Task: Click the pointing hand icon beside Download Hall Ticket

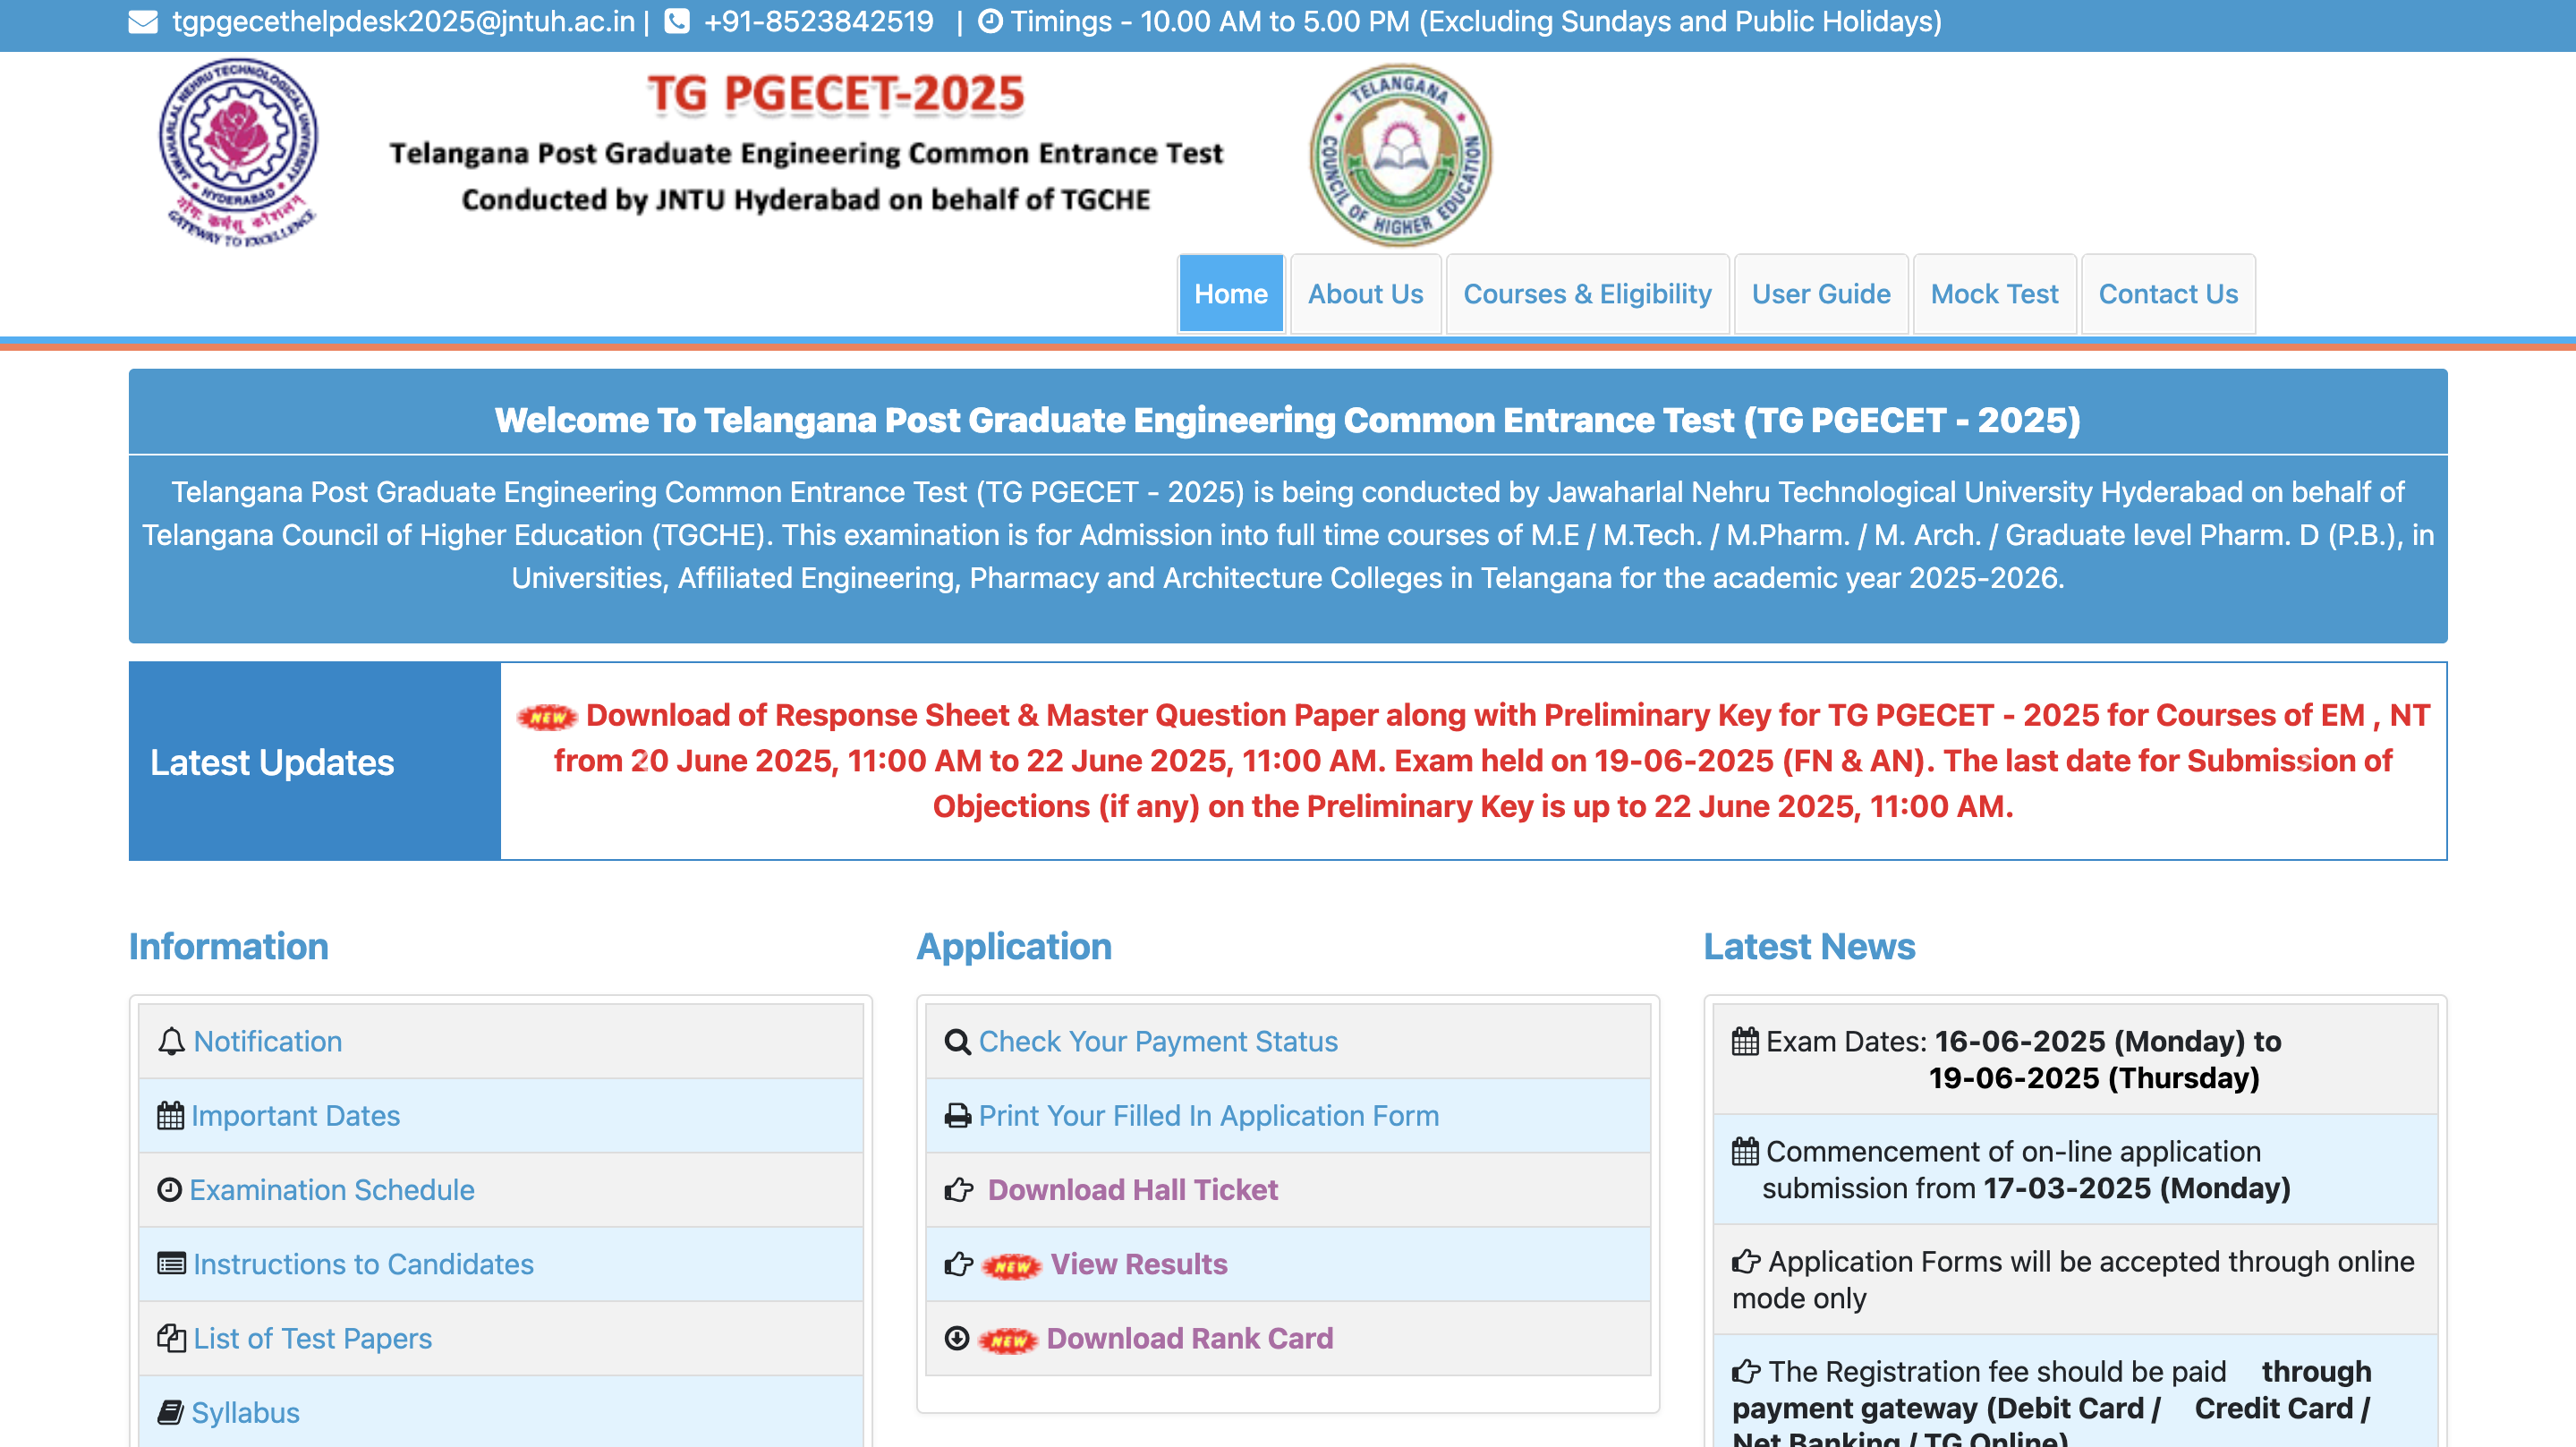Action: click(x=958, y=1189)
